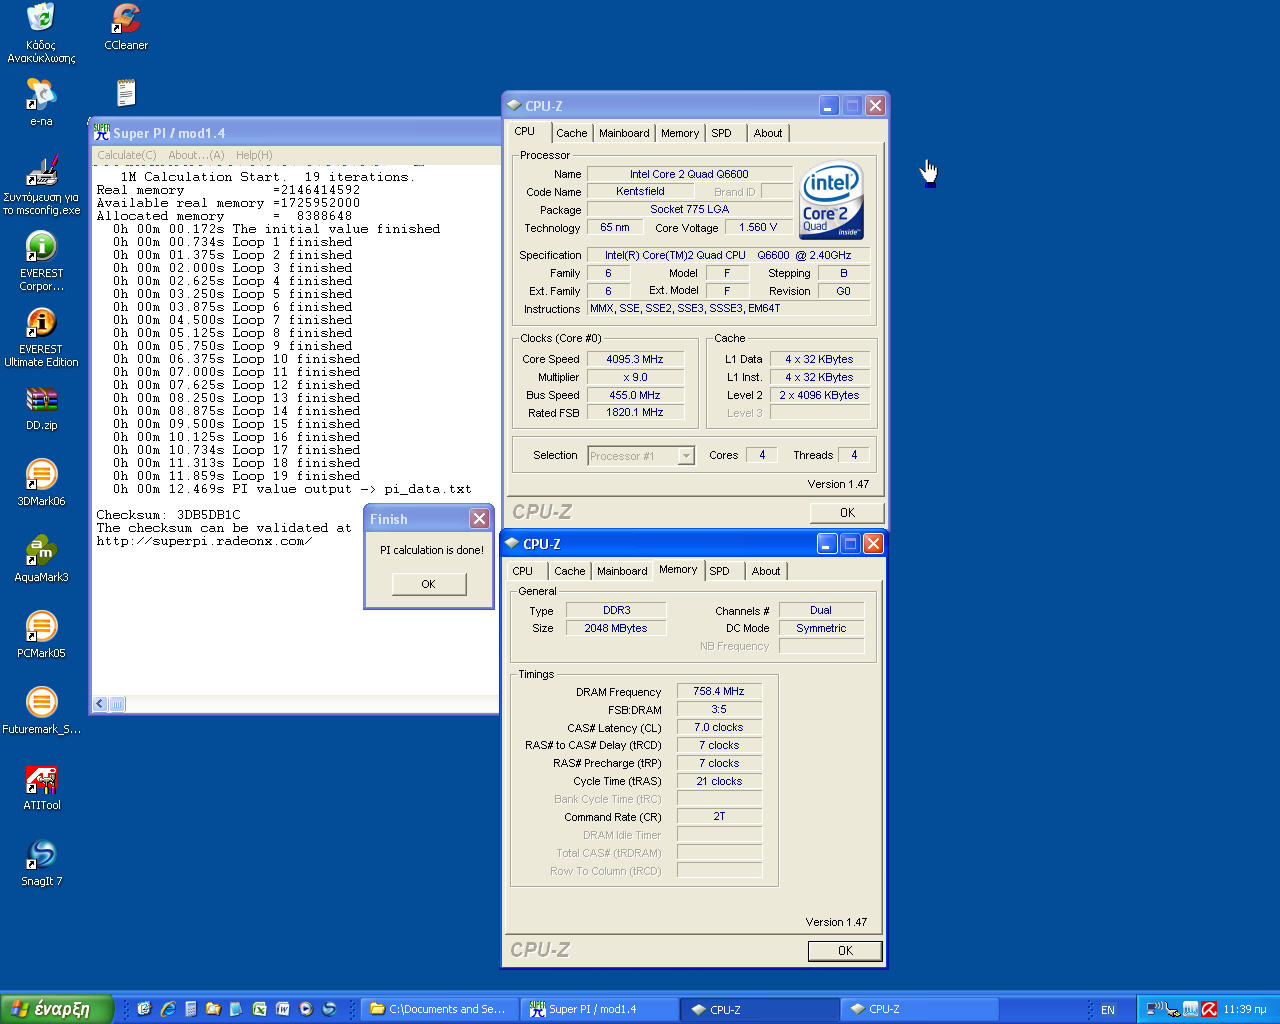Viewport: 1280px width, 1024px height.
Task: Open the Recycle Bin desktop icon
Action: (41, 33)
